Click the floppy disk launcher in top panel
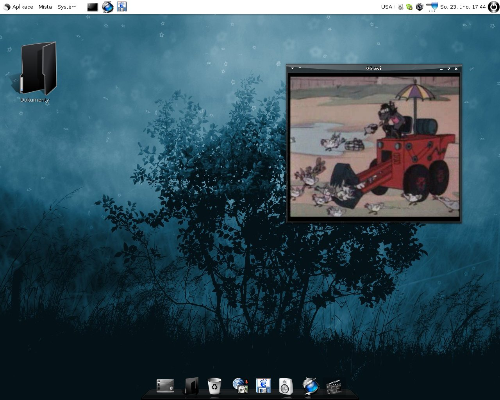Viewport: 500px width, 400px height. tap(122, 6)
